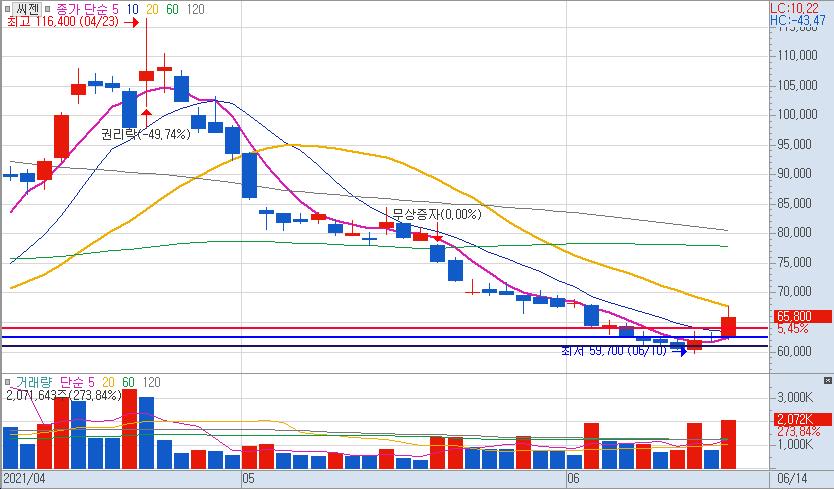Select the price chart 5-day MA legend
834x489 pixels.
pyautogui.click(x=115, y=9)
